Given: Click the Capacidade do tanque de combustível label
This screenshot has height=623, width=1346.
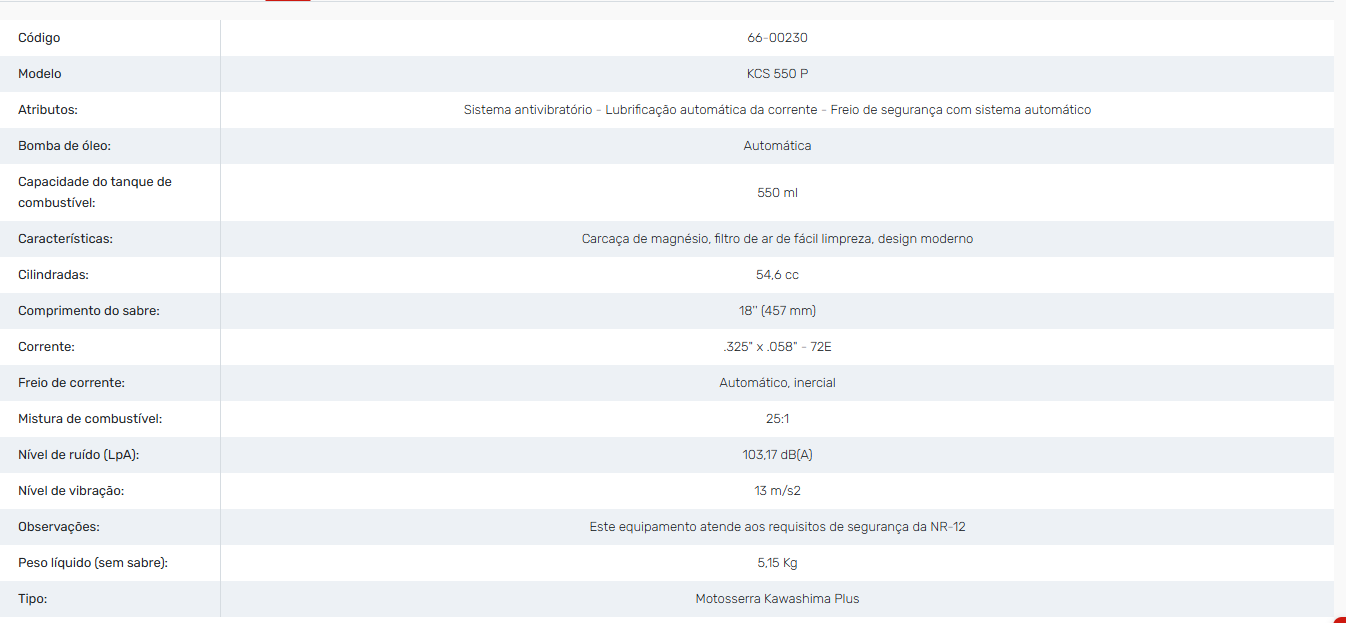Looking at the screenshot, I should (95, 192).
